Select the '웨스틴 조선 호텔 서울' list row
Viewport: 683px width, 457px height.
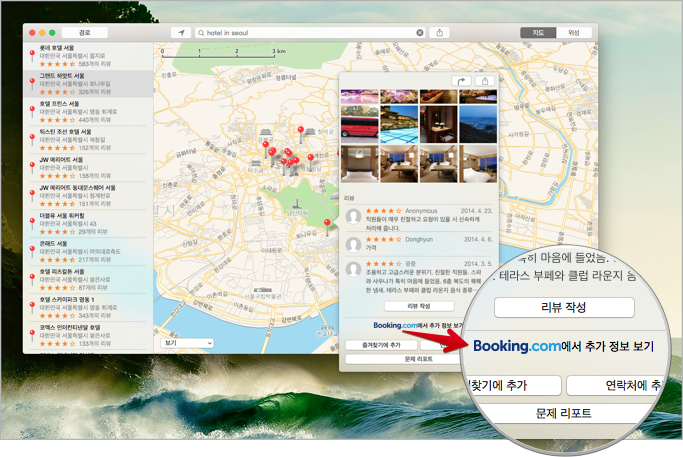(88, 139)
